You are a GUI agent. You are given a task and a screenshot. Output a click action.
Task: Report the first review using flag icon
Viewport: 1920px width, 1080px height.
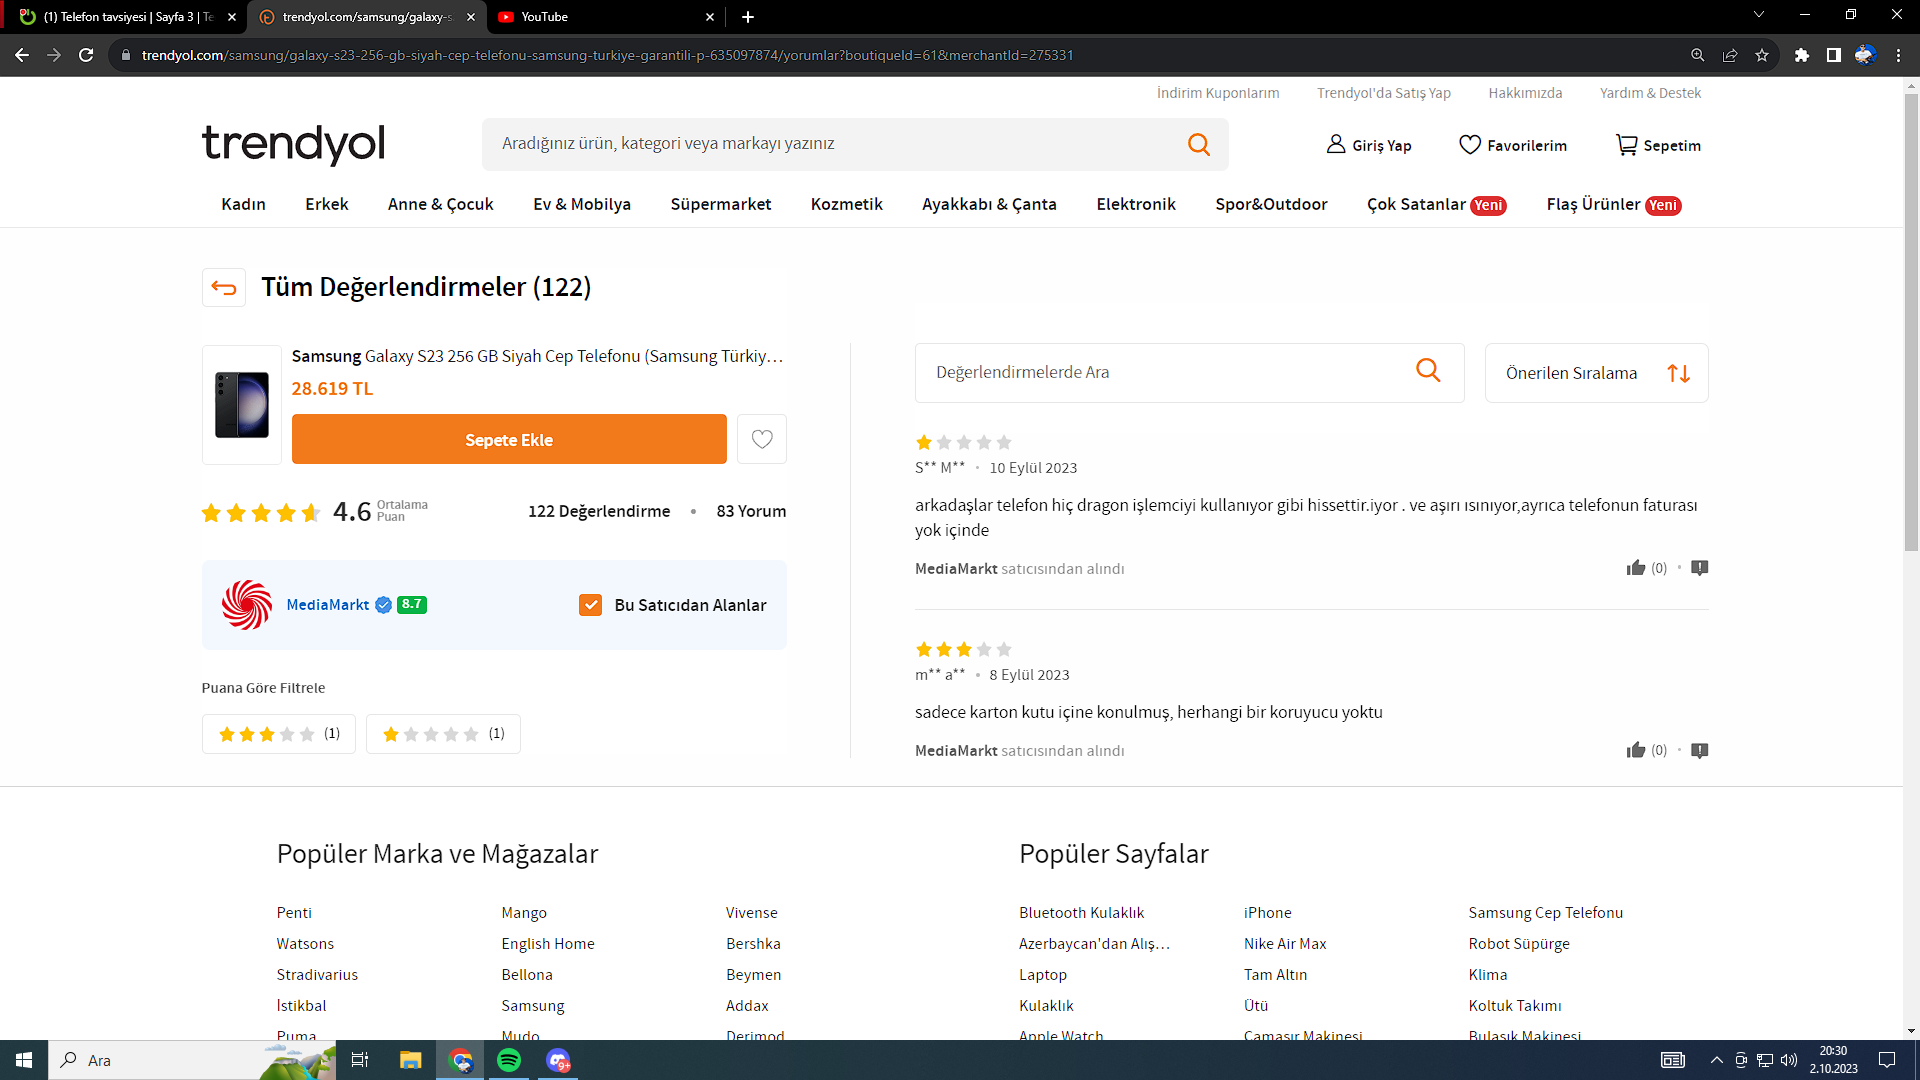coord(1699,568)
